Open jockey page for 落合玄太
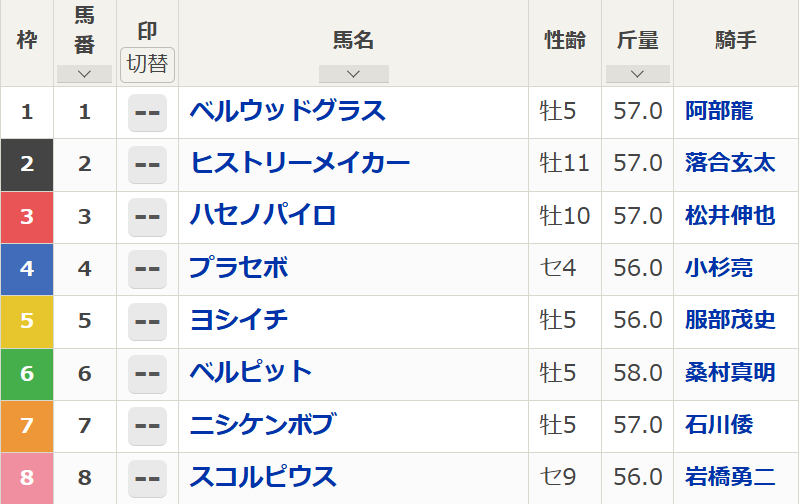The height and width of the screenshot is (504, 799). click(x=730, y=163)
